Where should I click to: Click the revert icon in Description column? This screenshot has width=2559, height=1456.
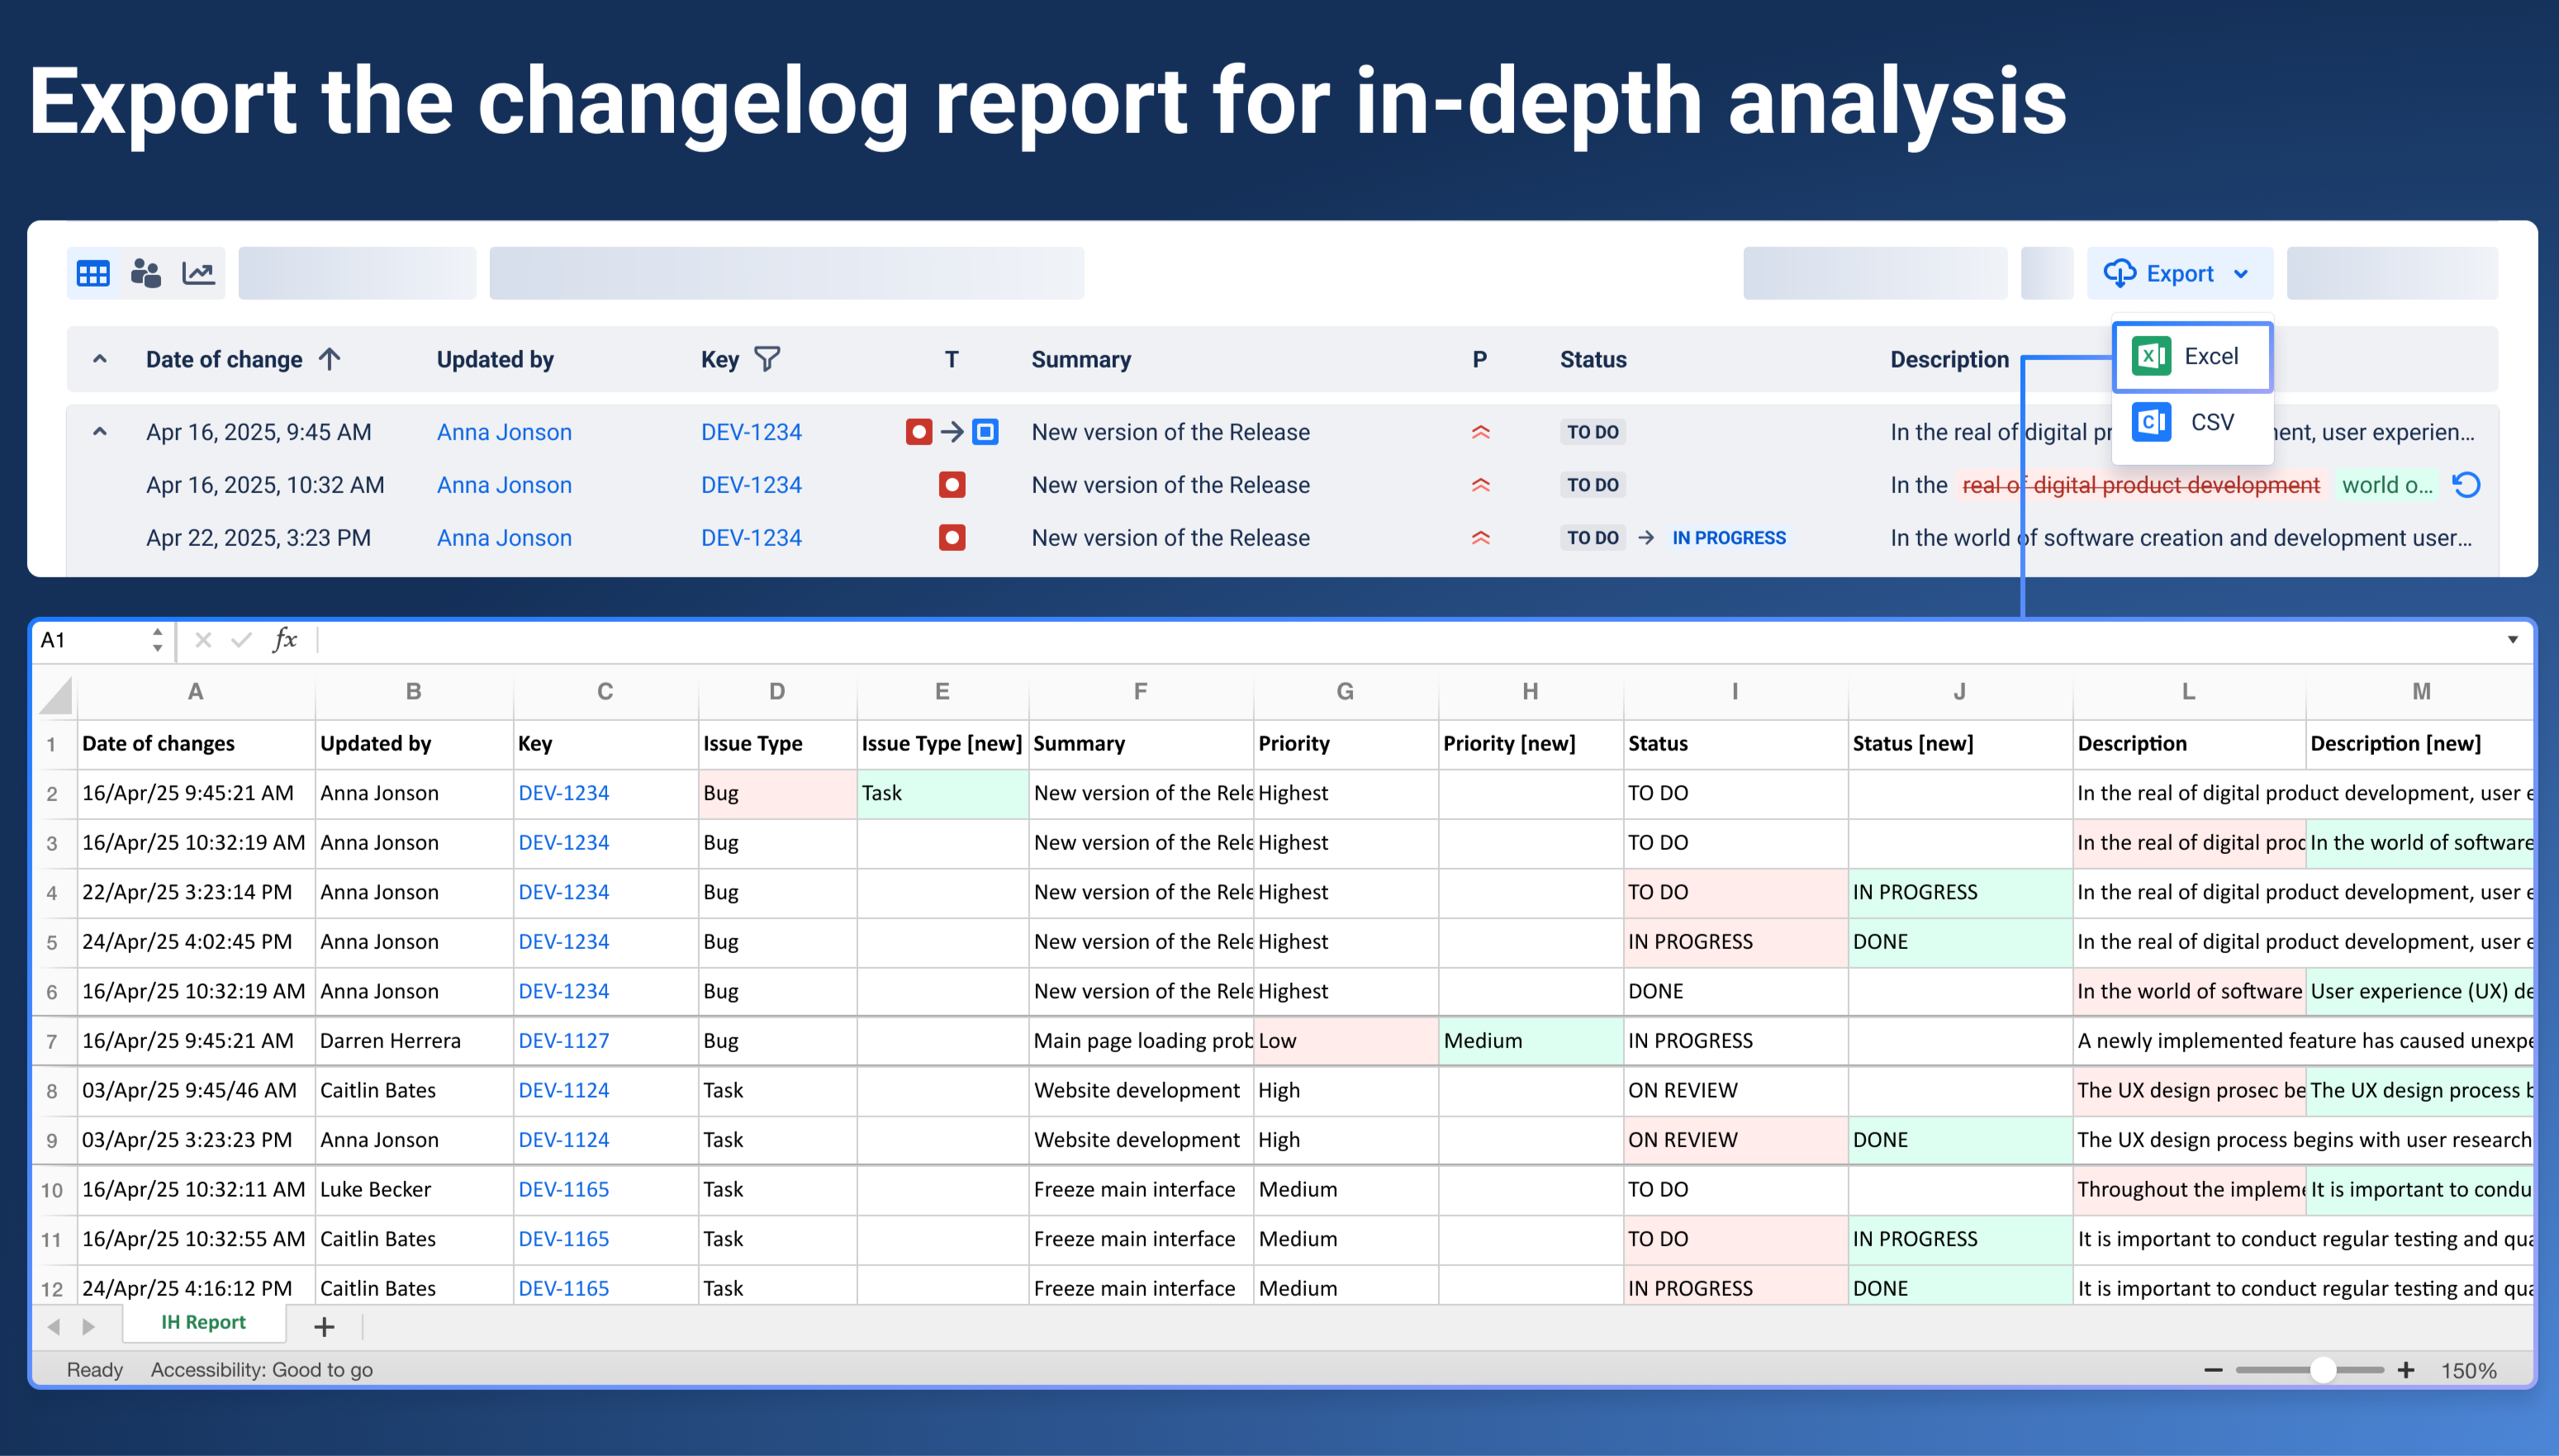point(2466,485)
